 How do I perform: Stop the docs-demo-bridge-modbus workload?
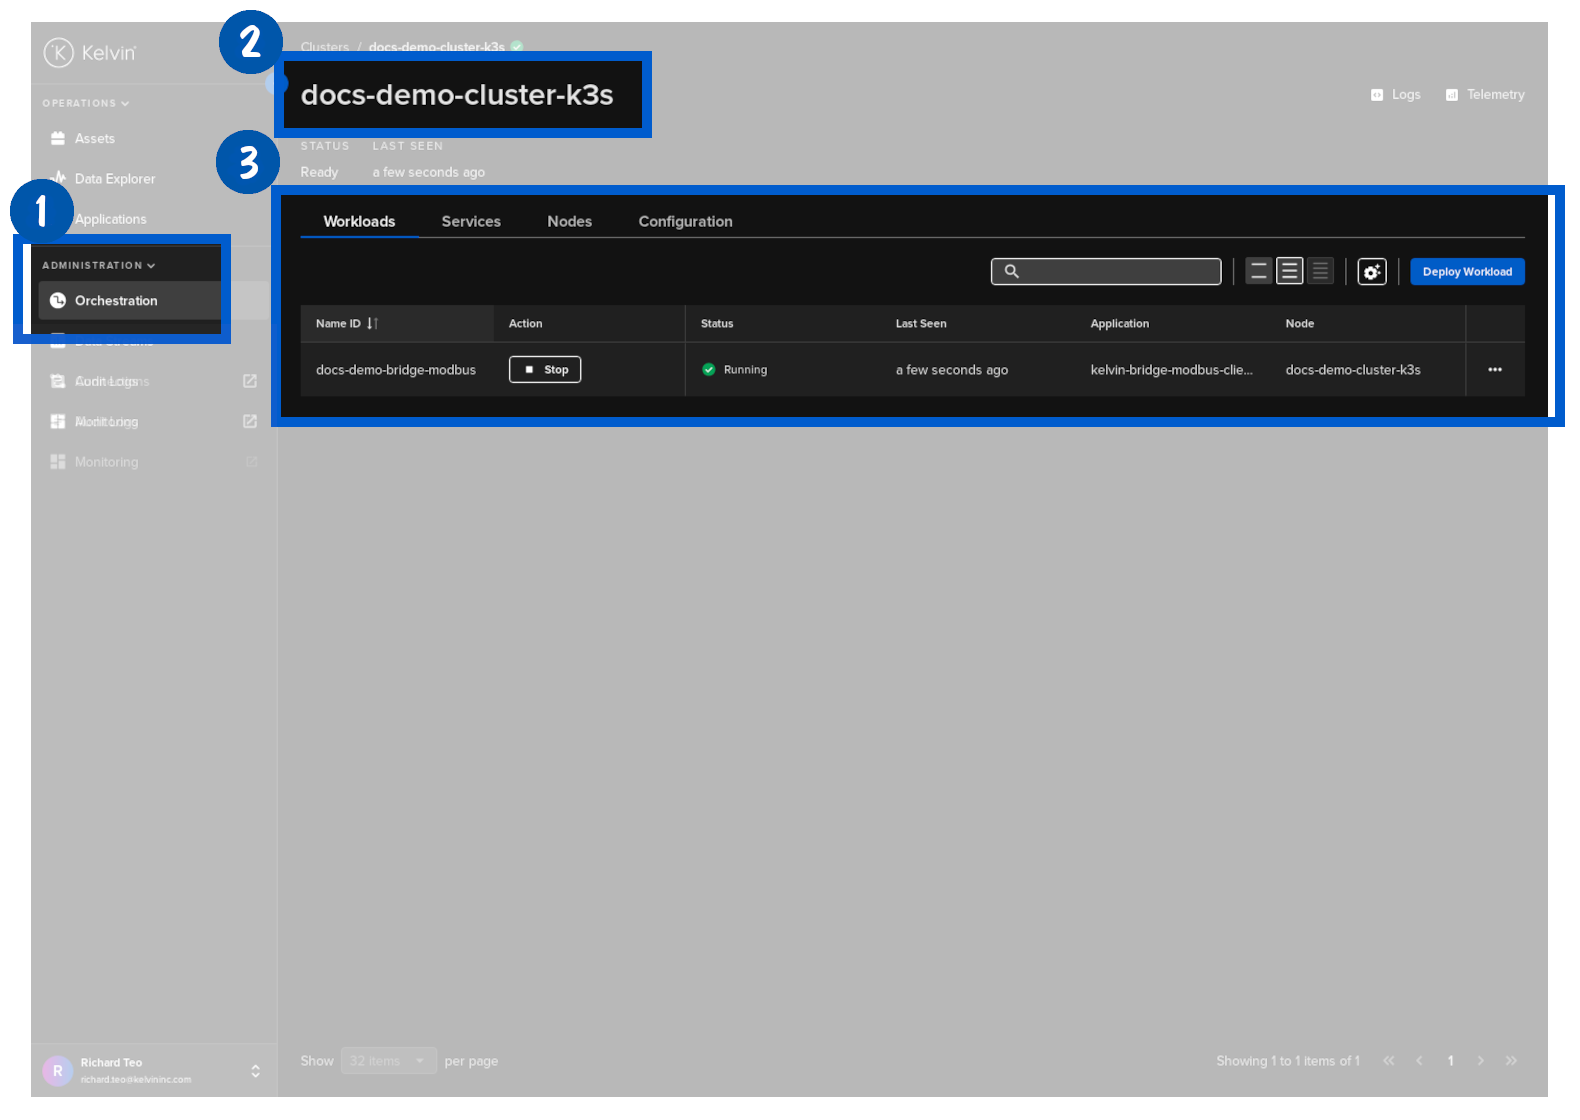pyautogui.click(x=545, y=370)
